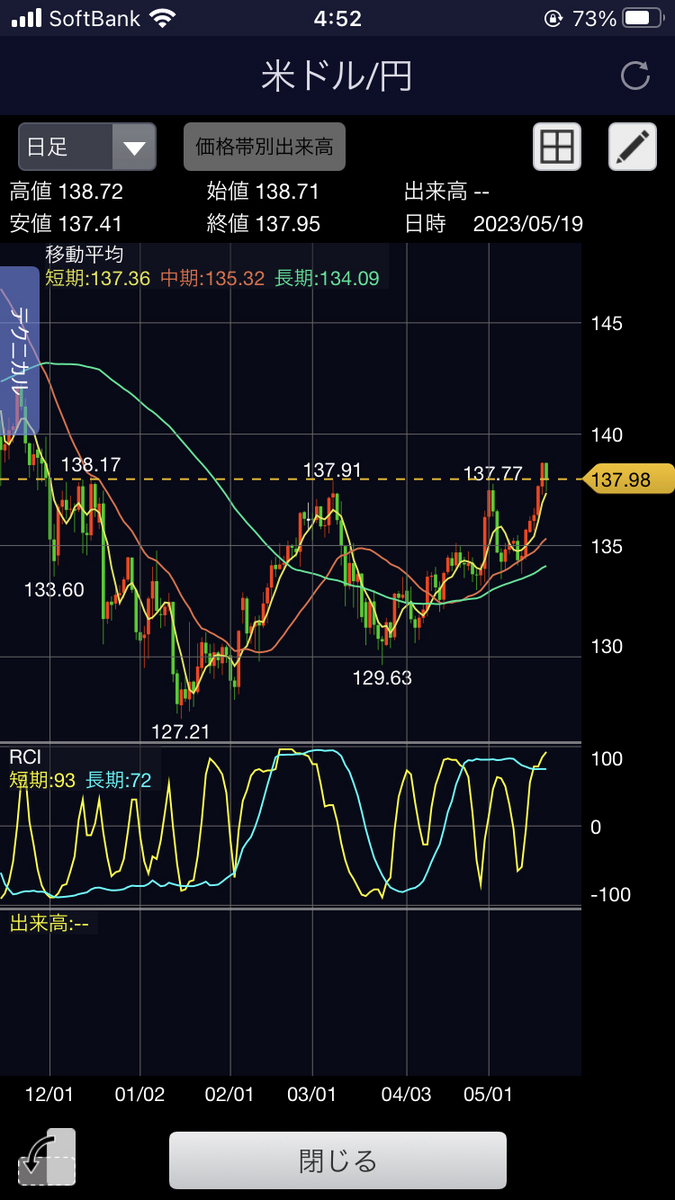
Task: Tap 長期:134.09 moving average value
Action: tap(326, 279)
